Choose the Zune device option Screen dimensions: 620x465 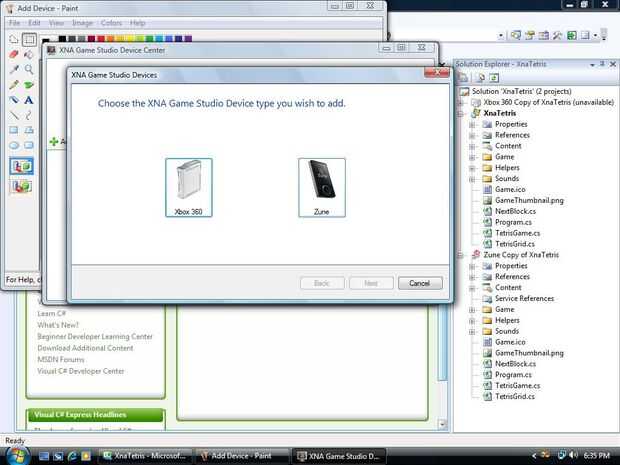[x=322, y=187]
